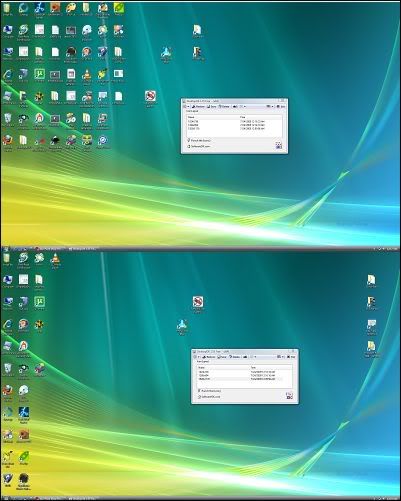The width and height of the screenshot is (401, 501).
Task: Select the µTorrent icon on the upper desktop
Action: pyautogui.click(x=39, y=74)
